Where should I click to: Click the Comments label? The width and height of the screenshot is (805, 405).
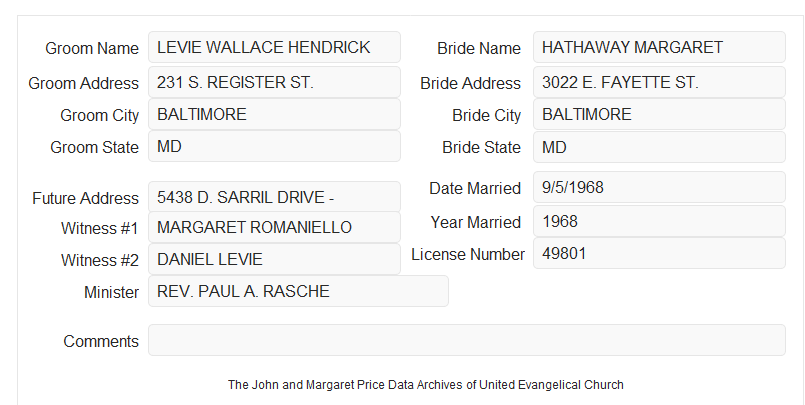(x=101, y=341)
